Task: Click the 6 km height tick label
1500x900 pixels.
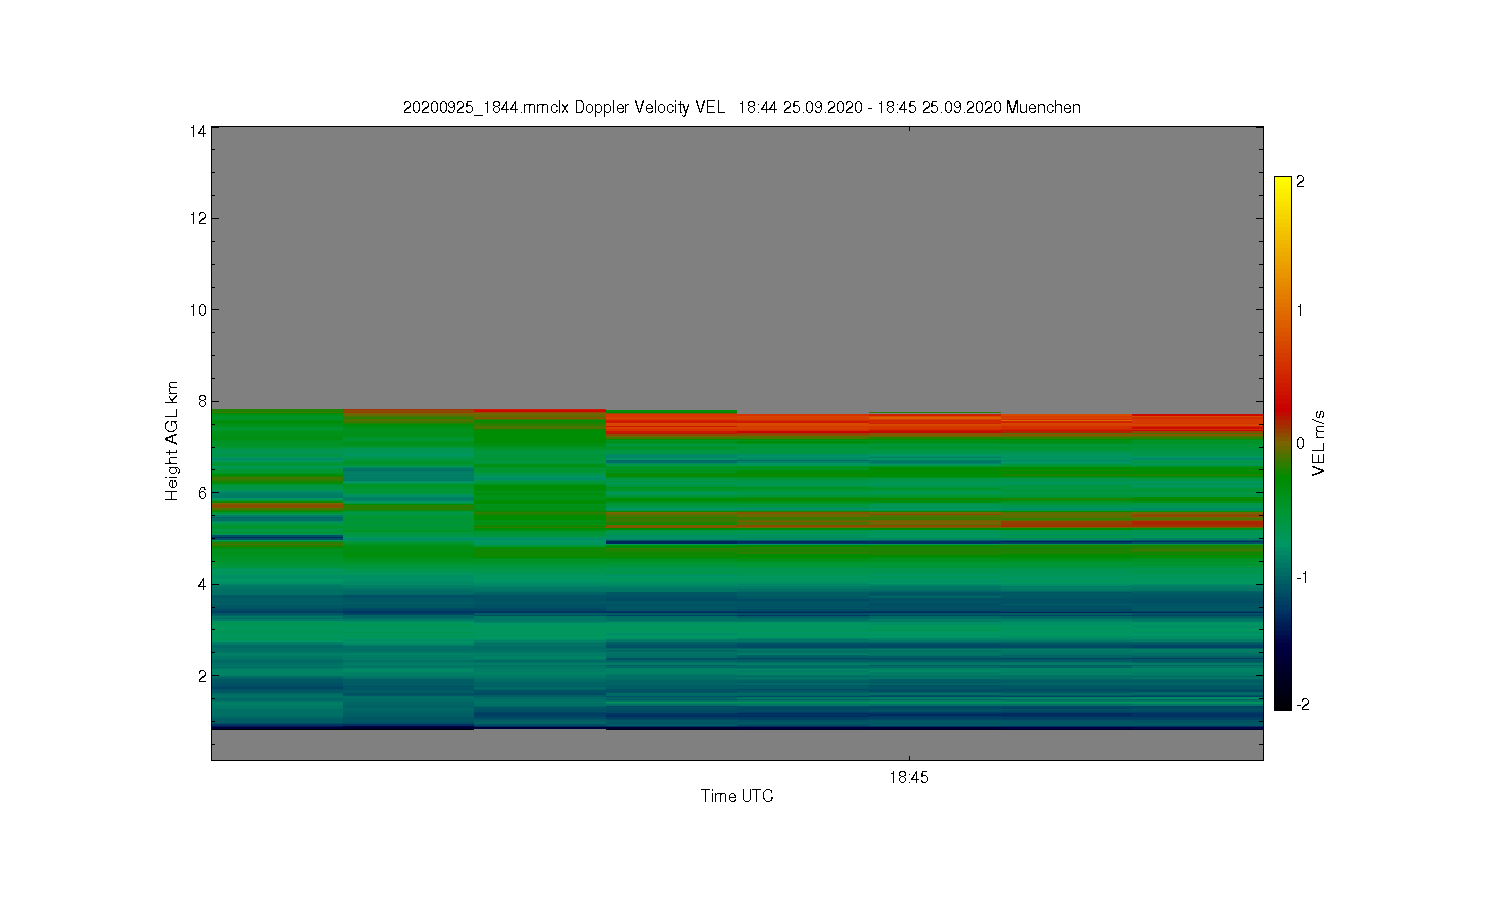Action: coord(202,493)
